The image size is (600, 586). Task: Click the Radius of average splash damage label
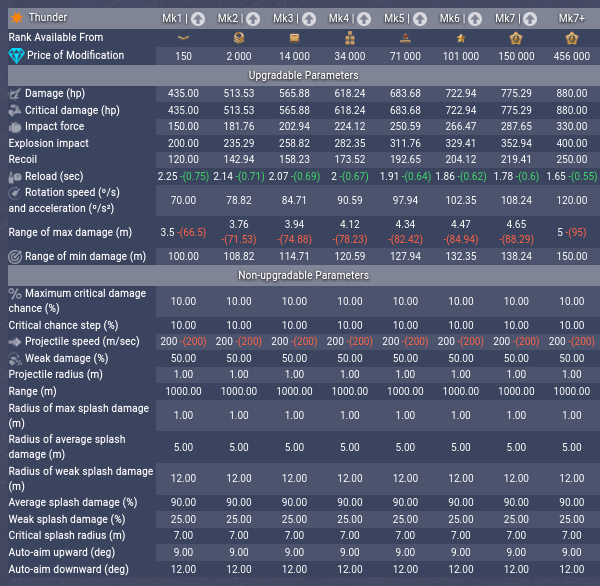point(67,447)
